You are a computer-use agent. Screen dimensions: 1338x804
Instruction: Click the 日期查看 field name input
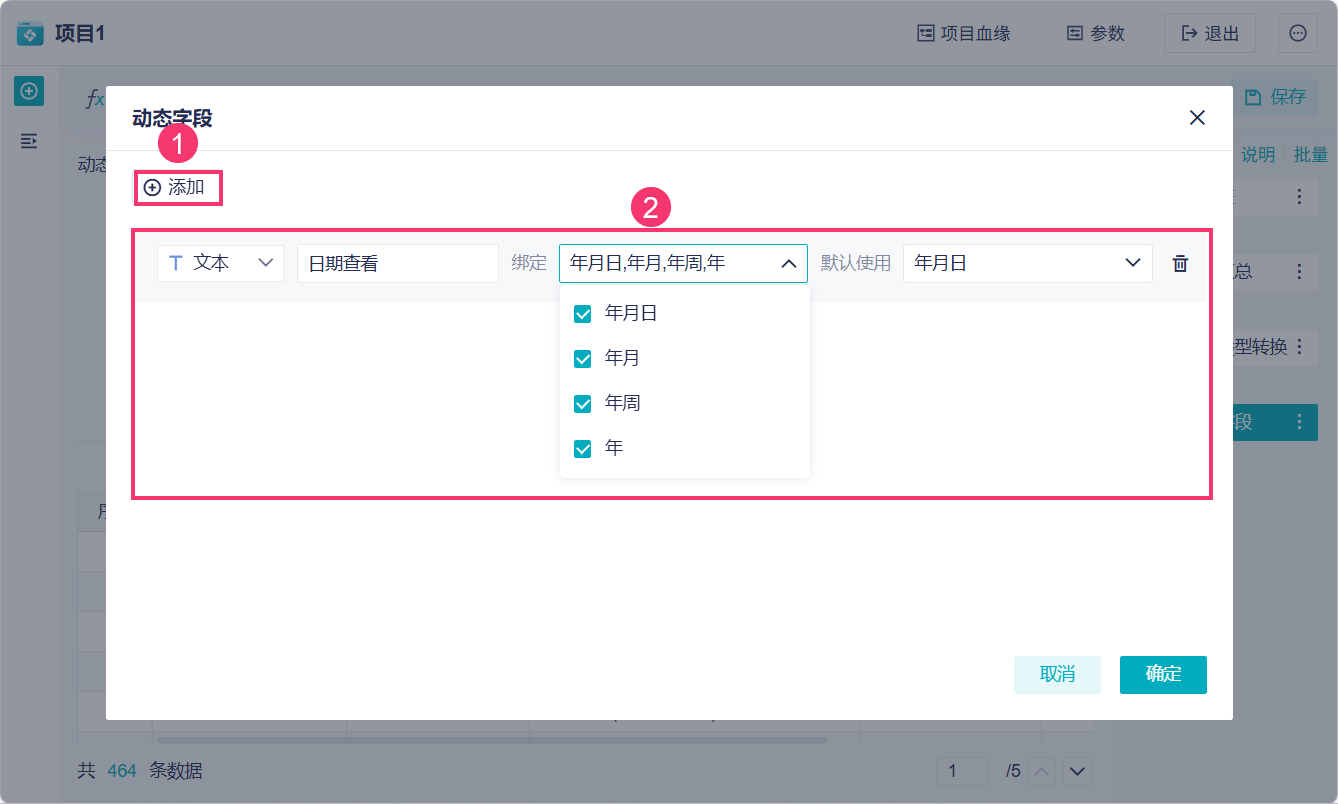pyautogui.click(x=398, y=263)
